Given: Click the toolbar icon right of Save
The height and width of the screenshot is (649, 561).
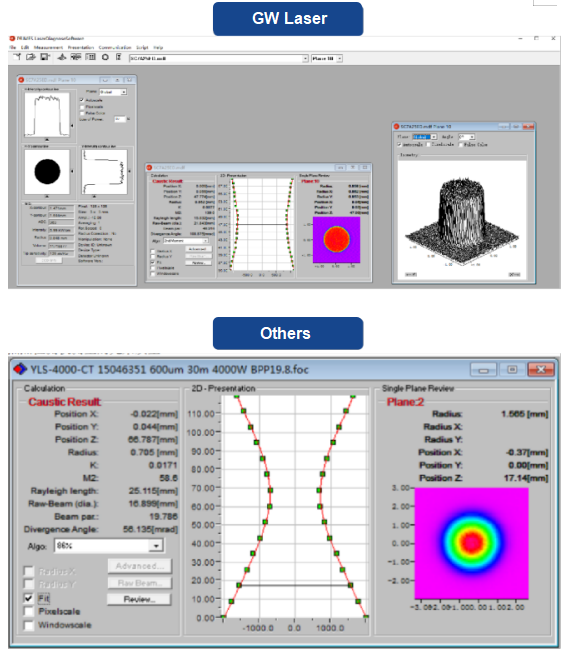Looking at the screenshot, I should pyautogui.click(x=61, y=57).
